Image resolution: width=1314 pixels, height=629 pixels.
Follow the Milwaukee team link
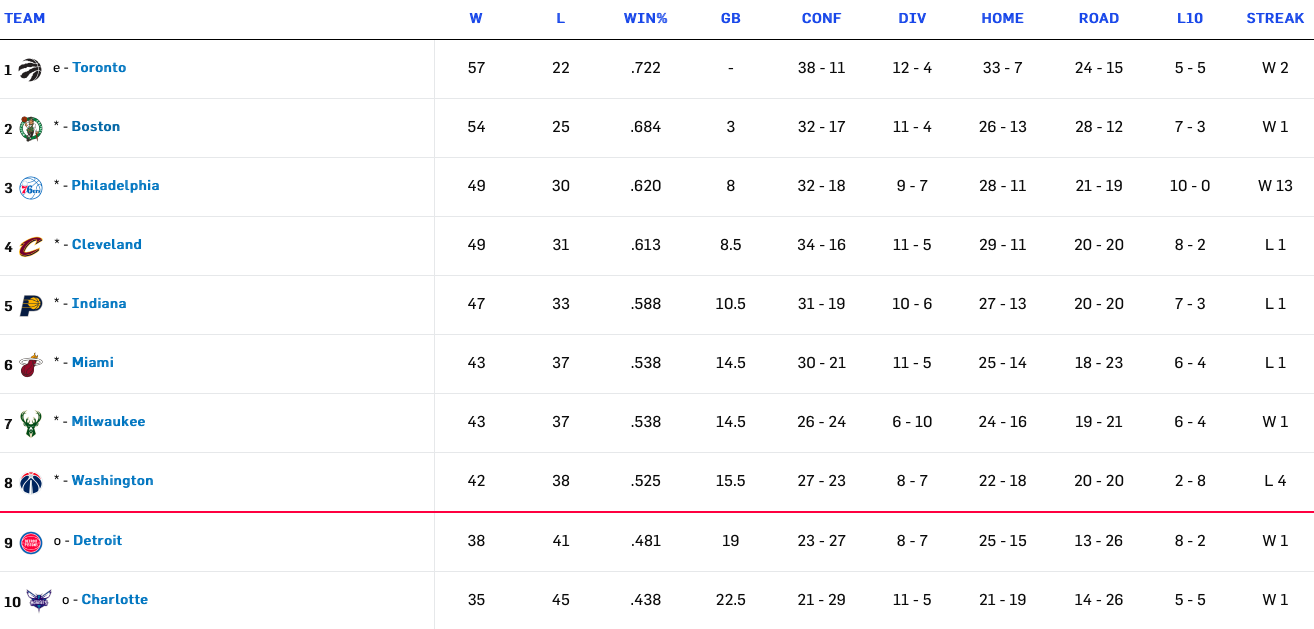click(108, 422)
